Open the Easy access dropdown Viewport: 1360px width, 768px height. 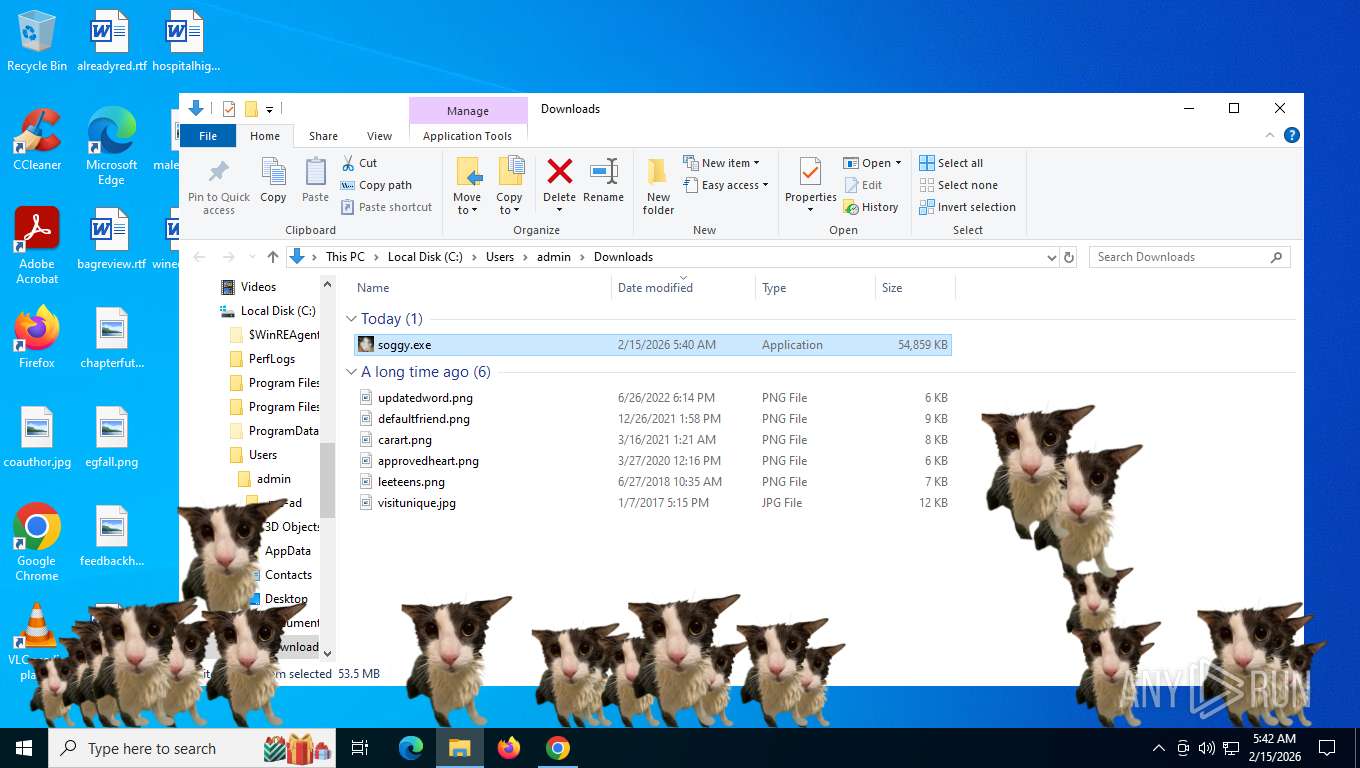[726, 185]
